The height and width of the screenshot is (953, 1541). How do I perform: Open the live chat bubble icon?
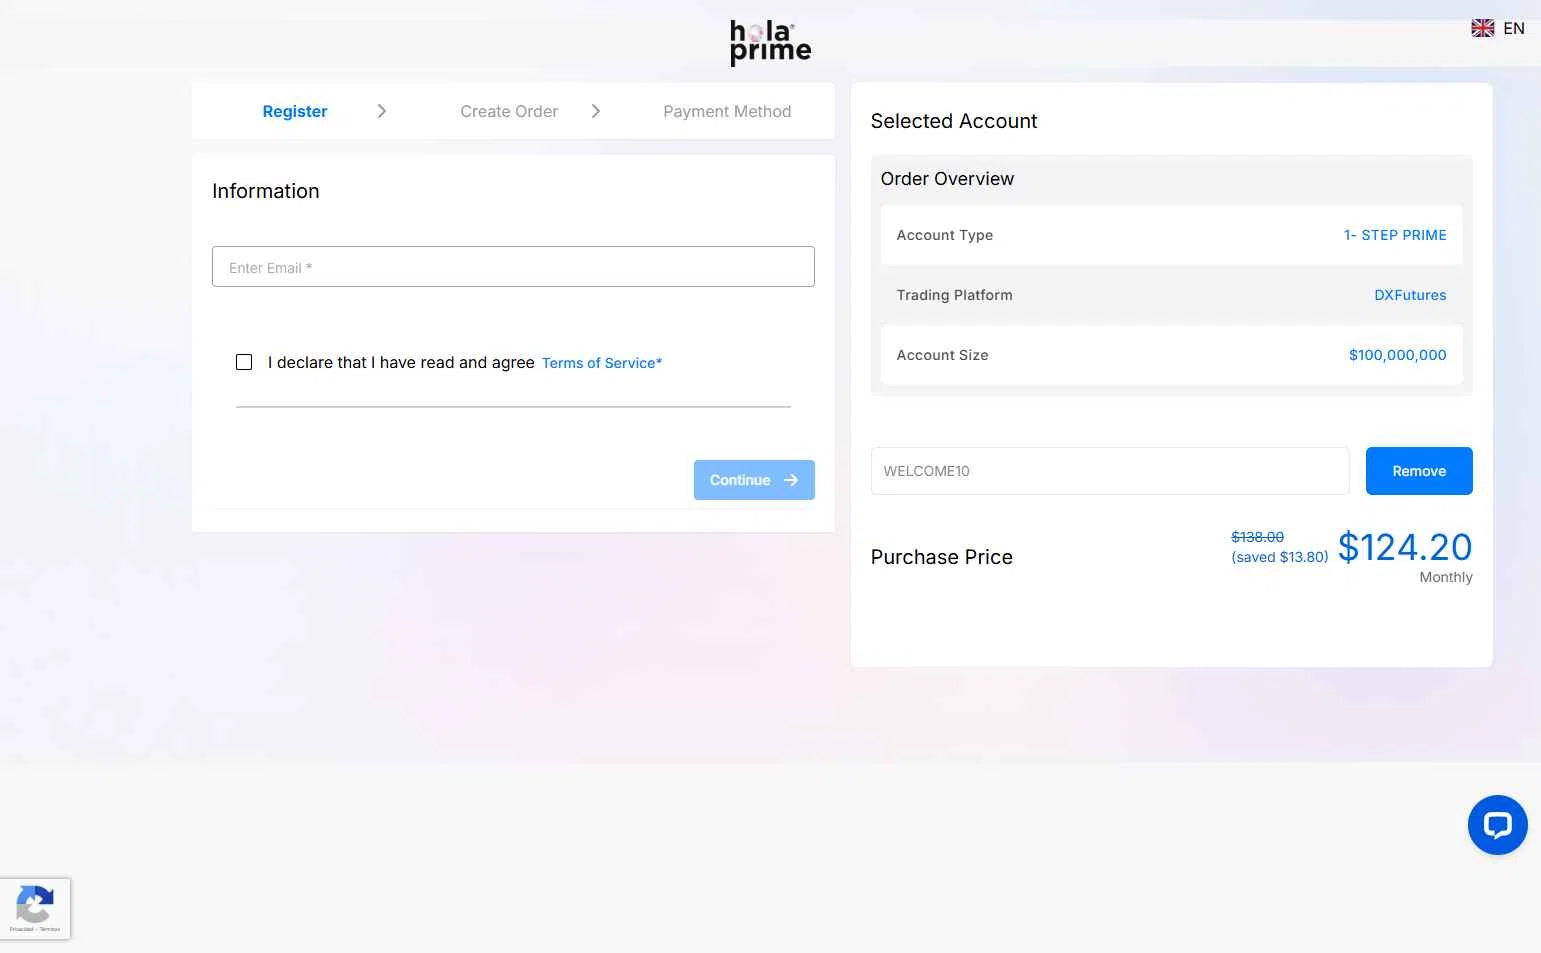1497,825
